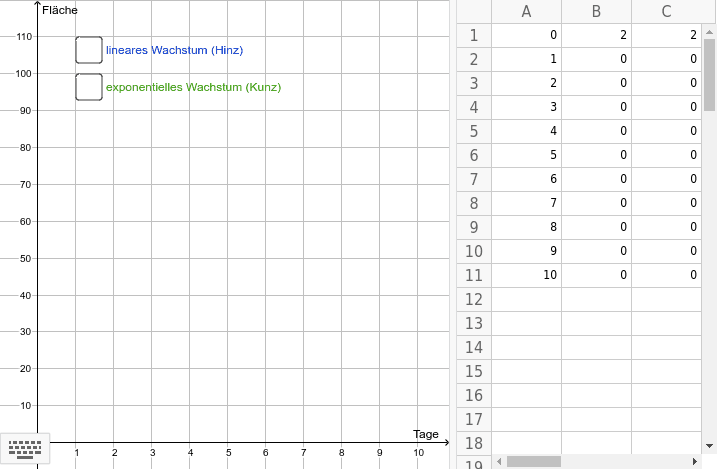This screenshot has width=719, height=471.
Task: Enable exponentielles Wachstum (Kunz) checkbox
Action: pyautogui.click(x=89, y=87)
